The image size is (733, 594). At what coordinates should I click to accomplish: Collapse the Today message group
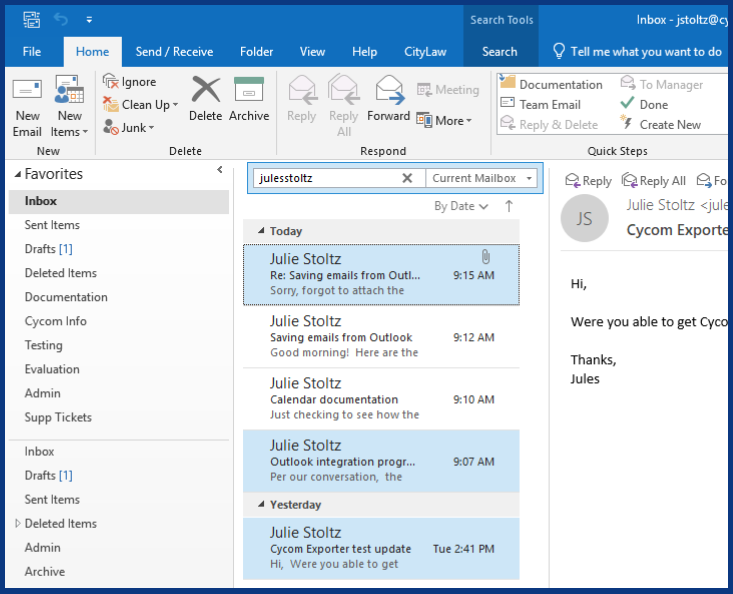coord(261,230)
